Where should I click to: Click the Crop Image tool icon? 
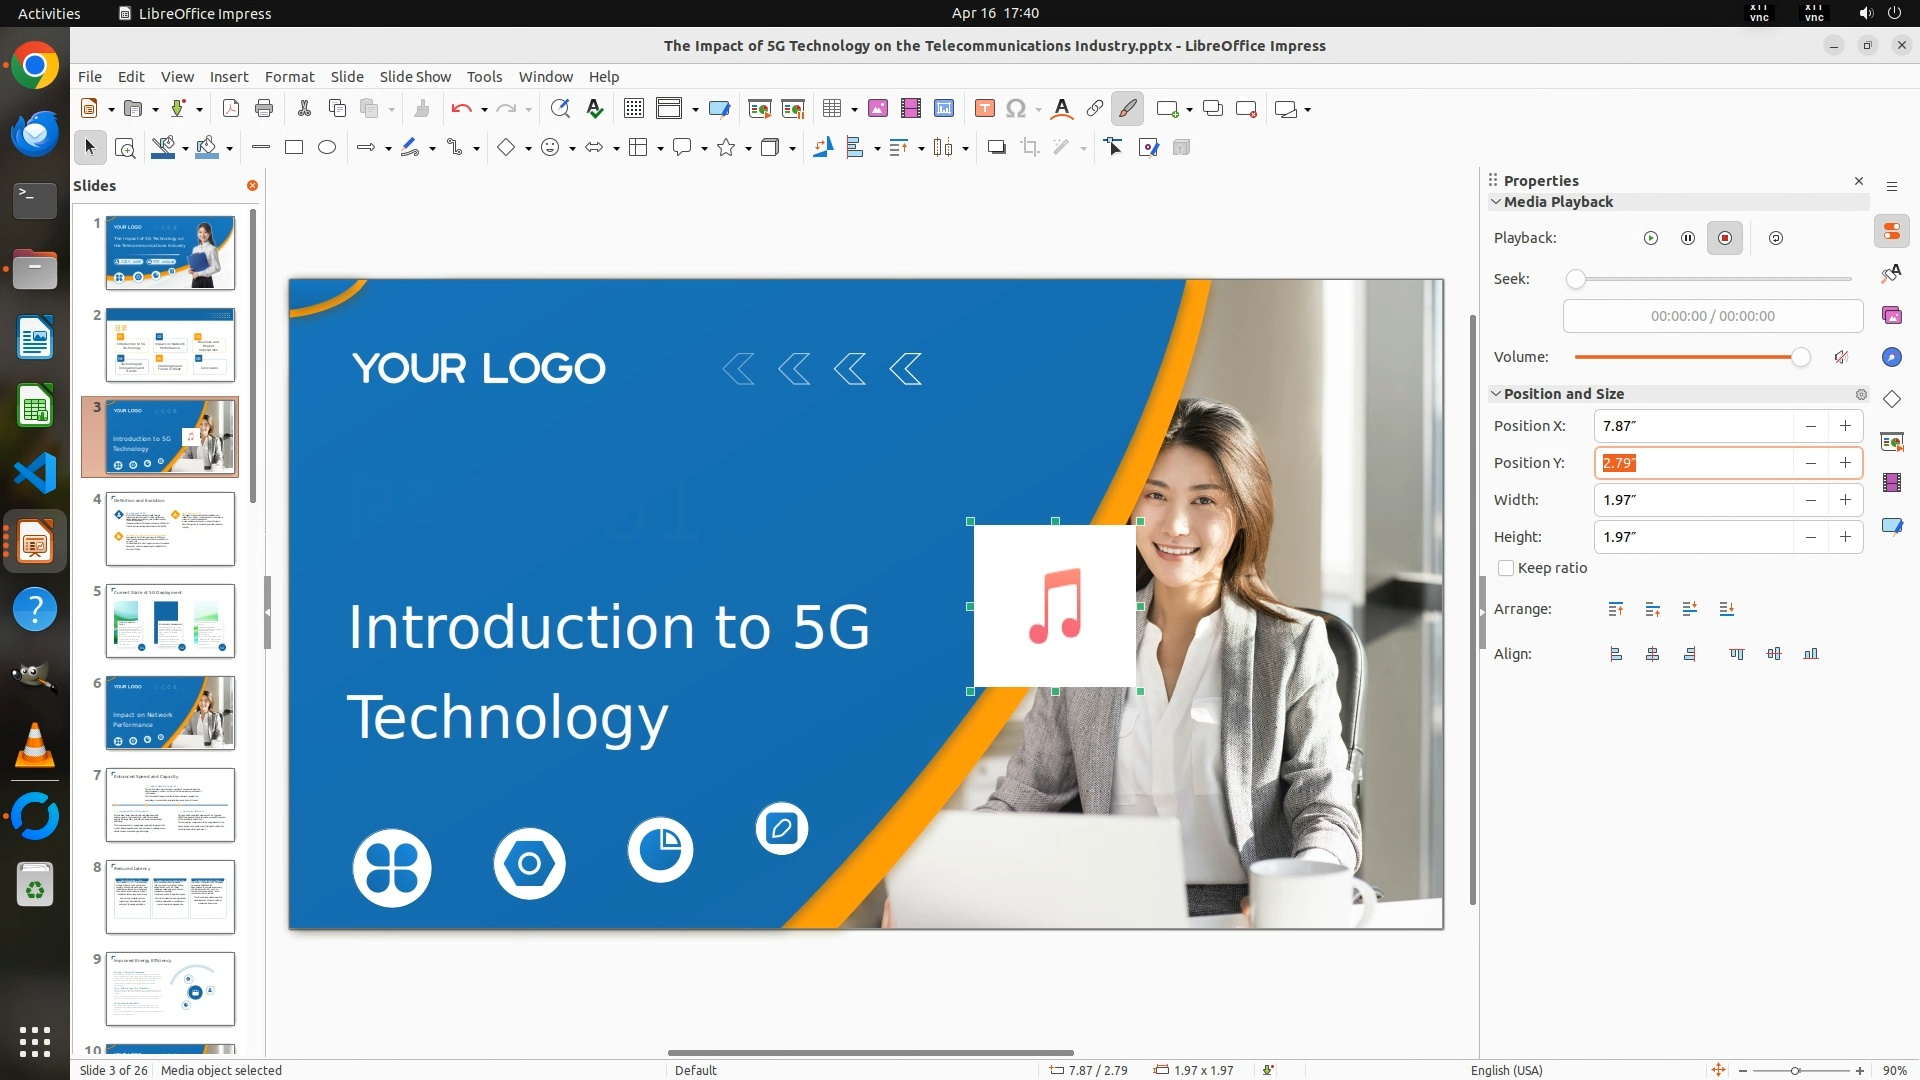(x=1030, y=148)
